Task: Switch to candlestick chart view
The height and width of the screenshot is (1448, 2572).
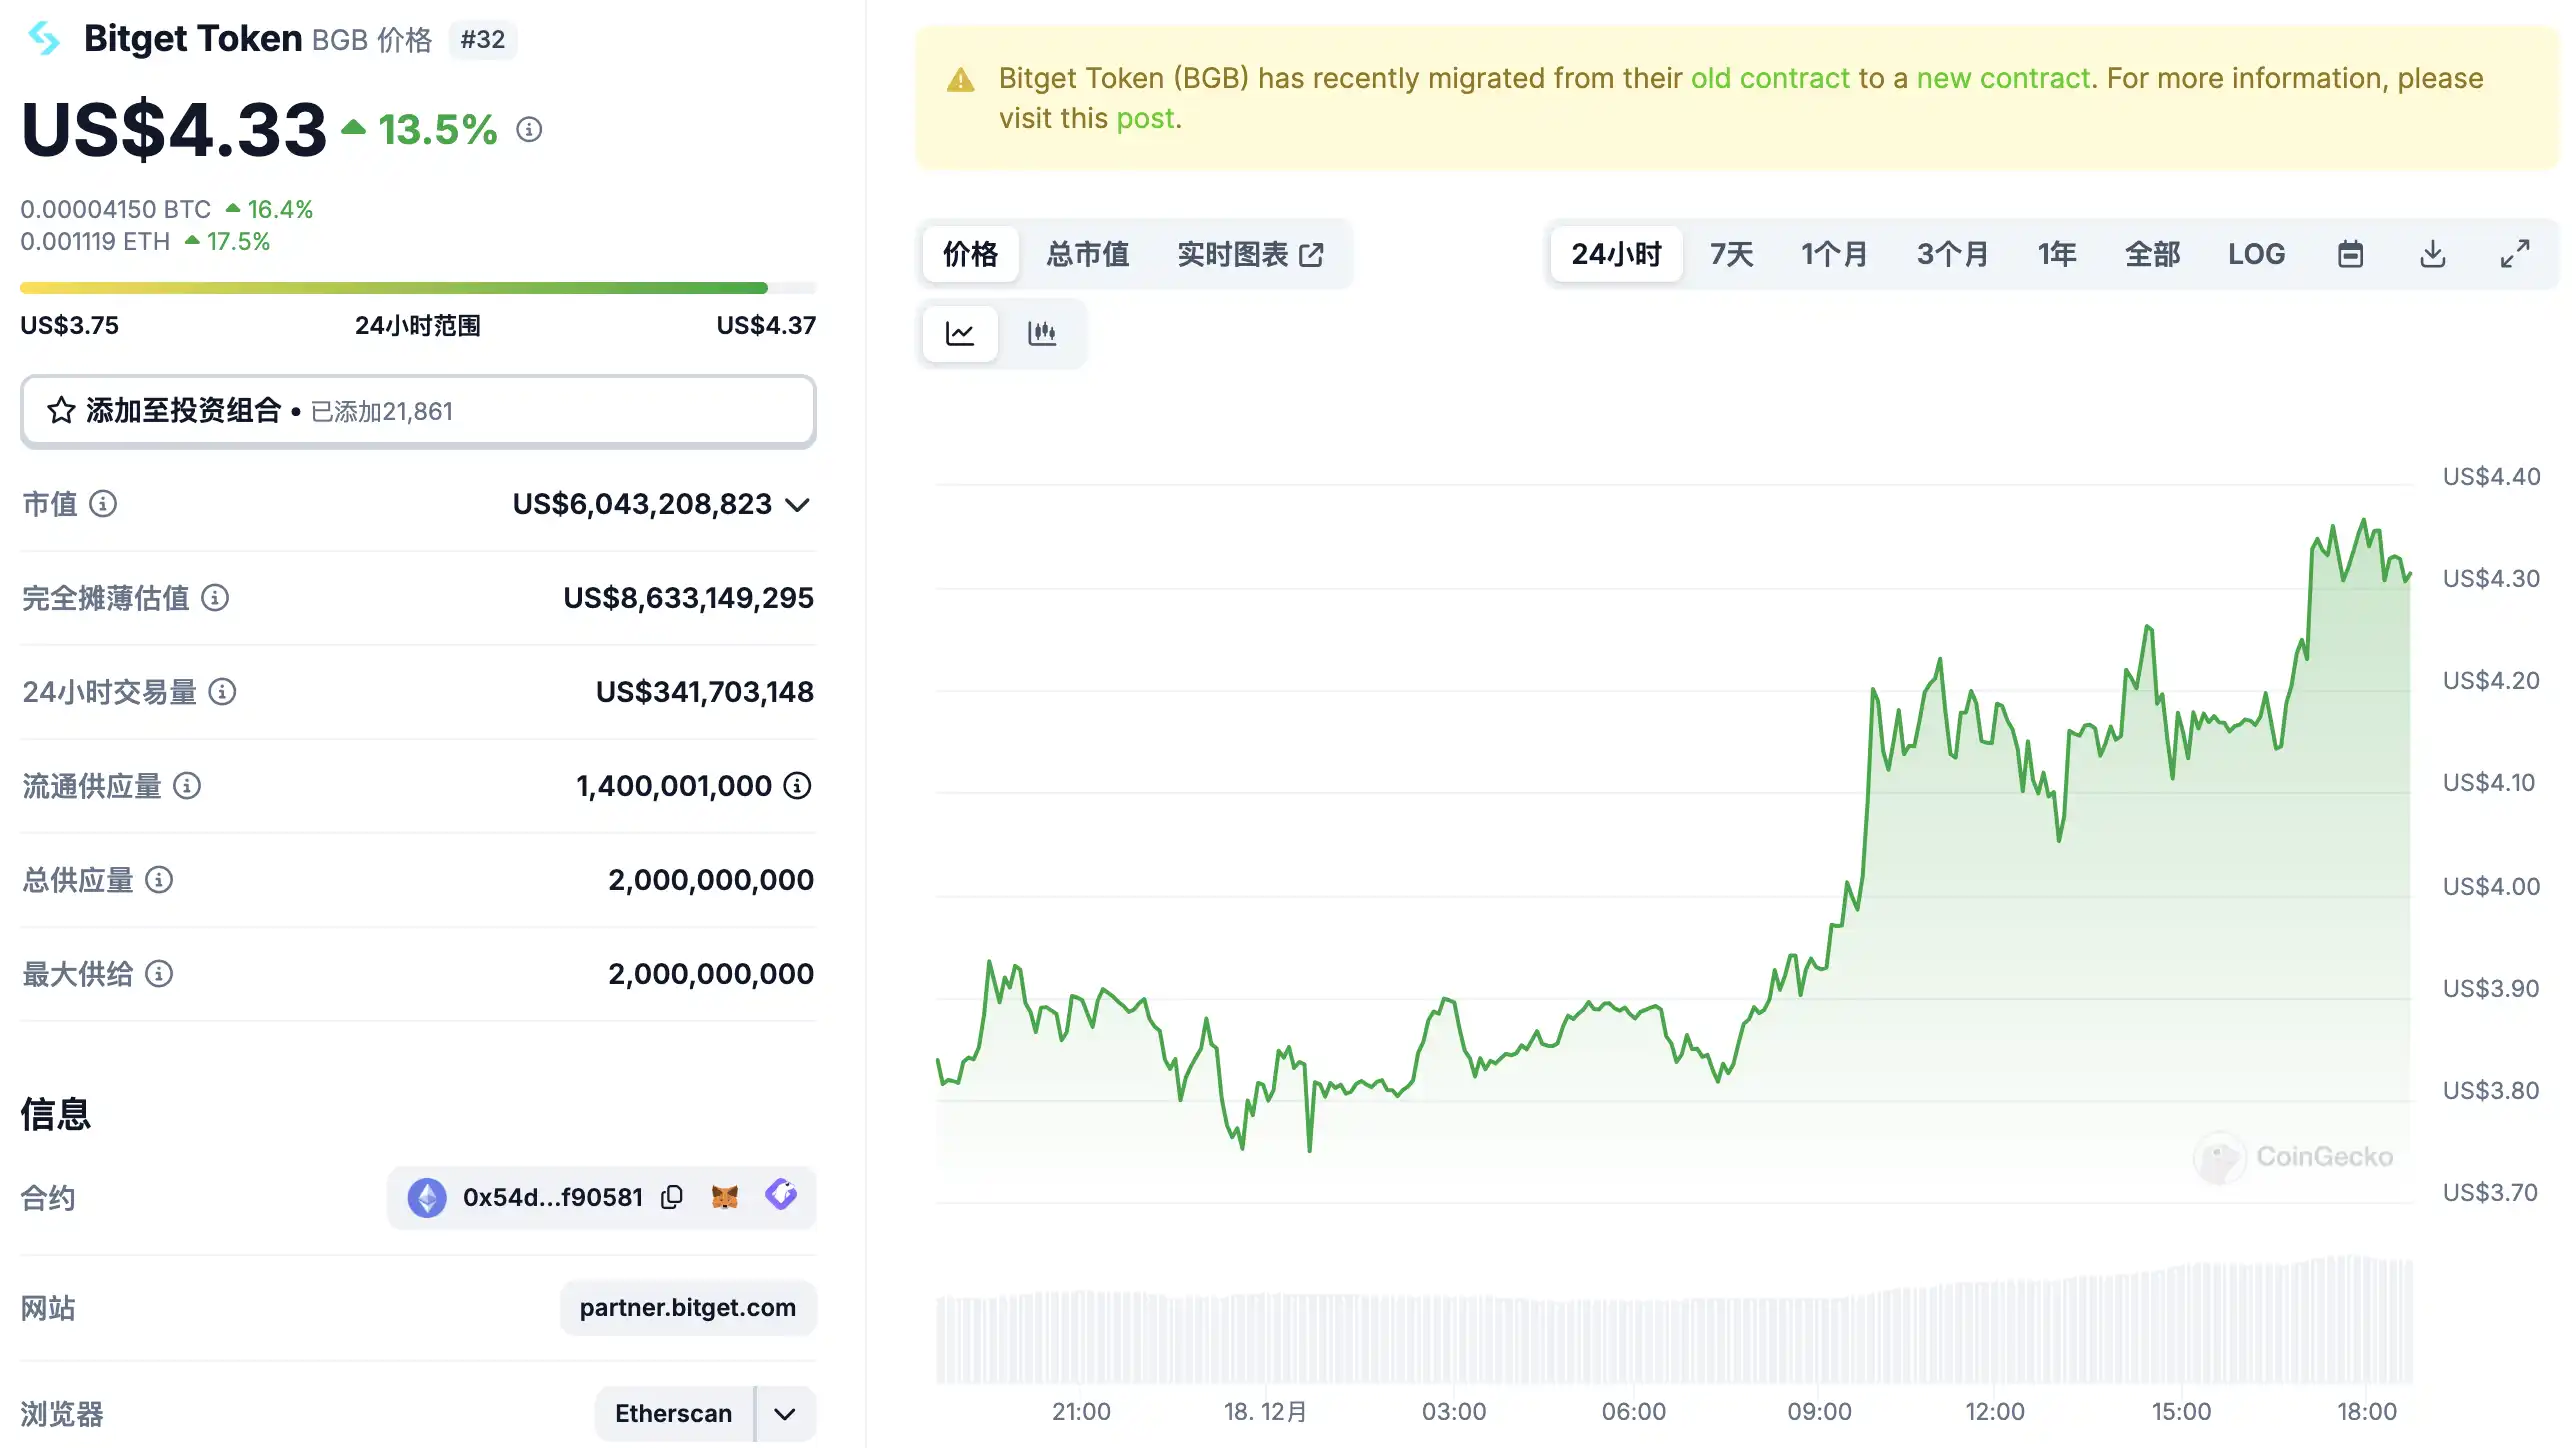Action: [1041, 333]
